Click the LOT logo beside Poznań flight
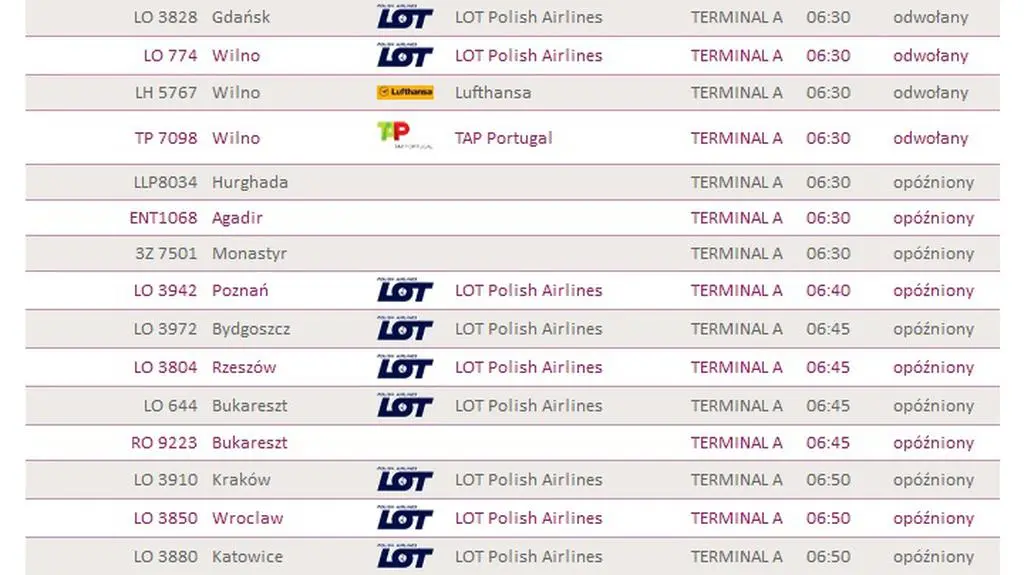This screenshot has height=575, width=1024. click(405, 290)
